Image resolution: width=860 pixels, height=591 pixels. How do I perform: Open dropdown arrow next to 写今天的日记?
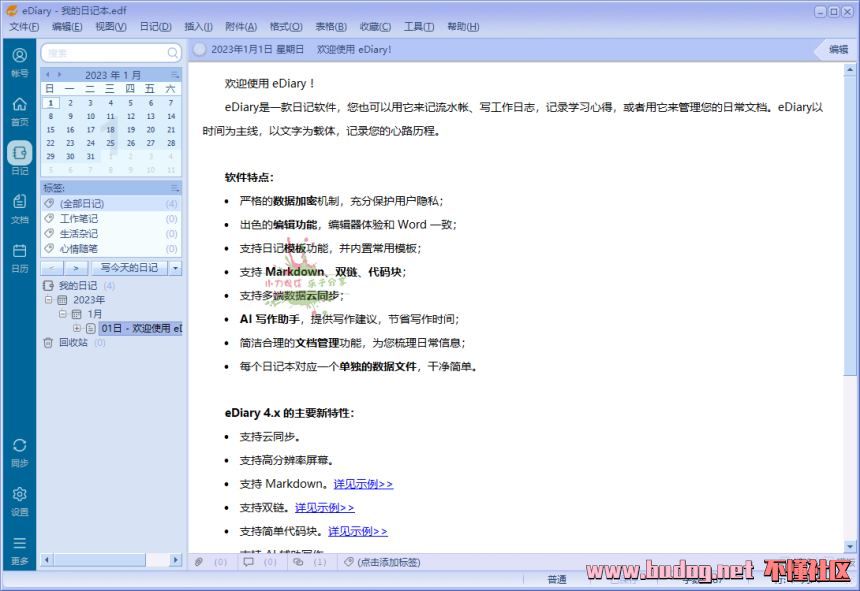[176, 268]
